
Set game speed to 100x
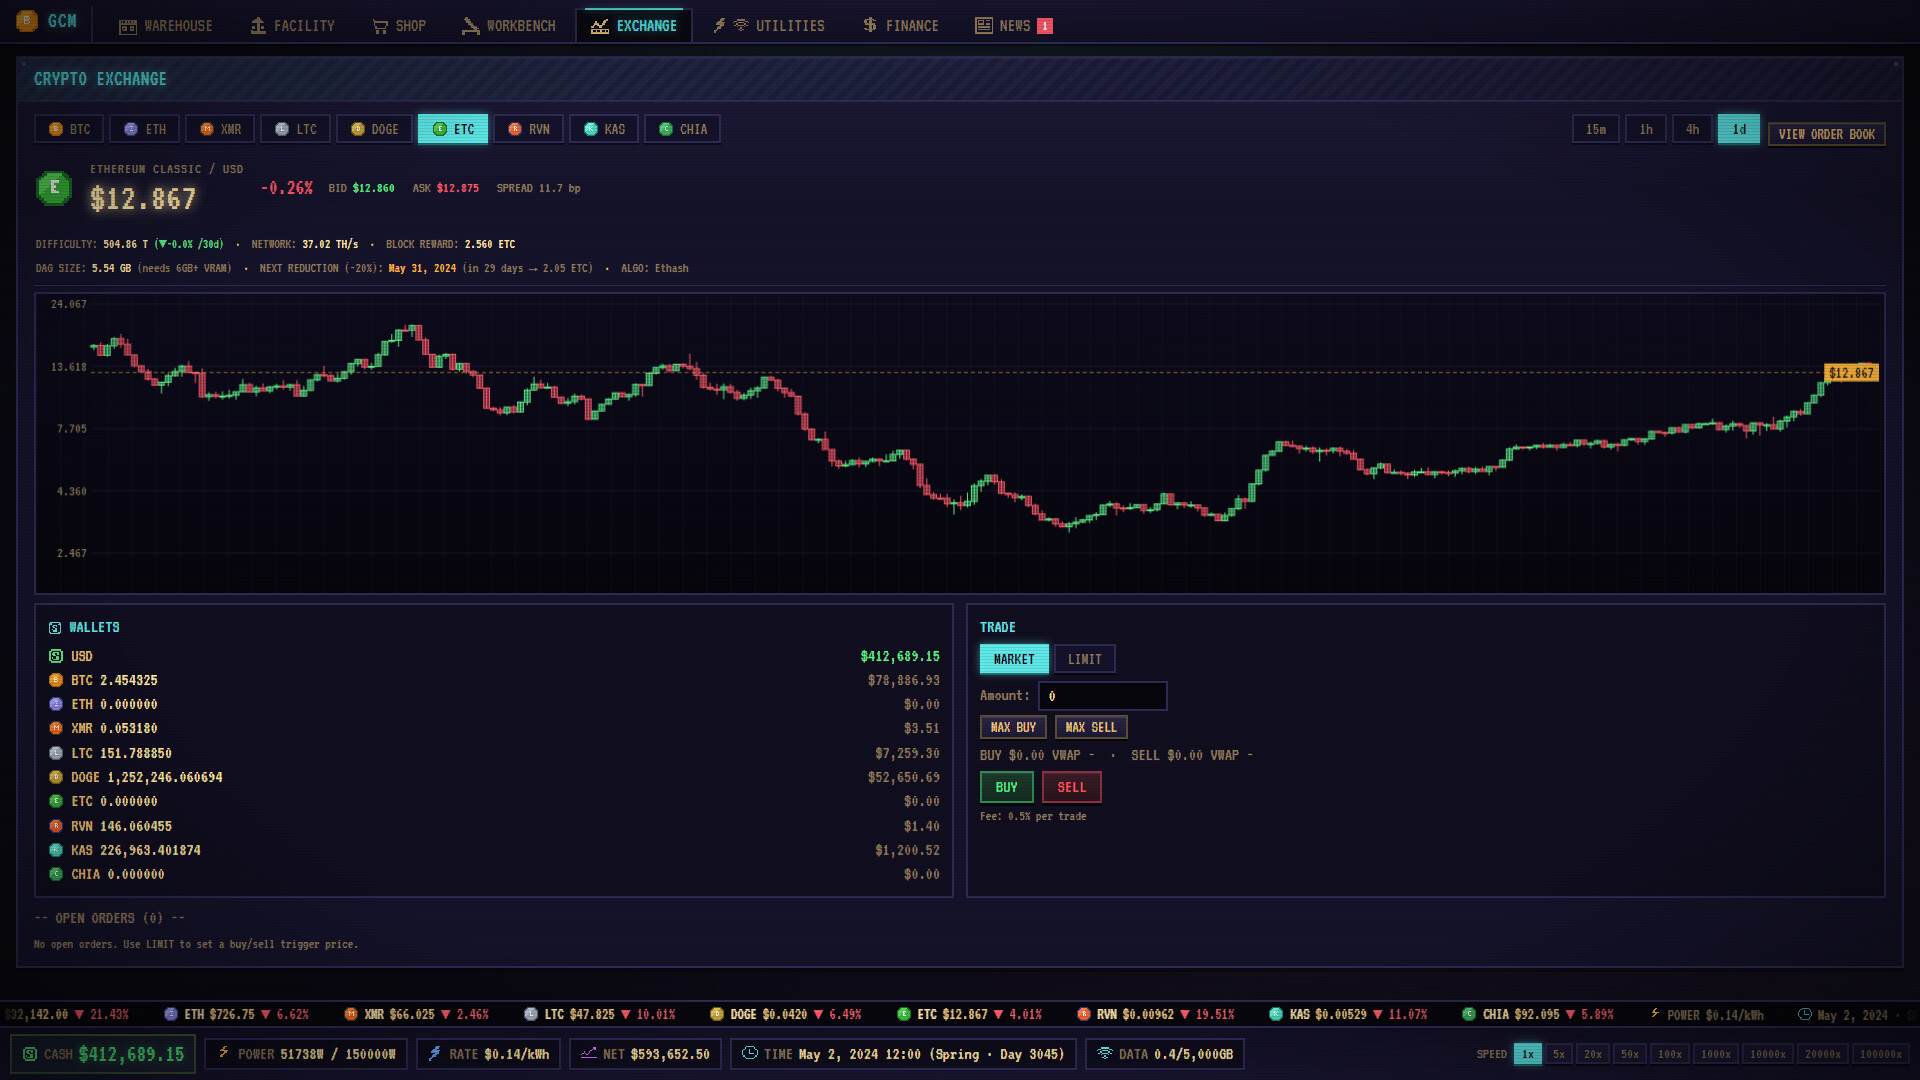[1670, 1055]
